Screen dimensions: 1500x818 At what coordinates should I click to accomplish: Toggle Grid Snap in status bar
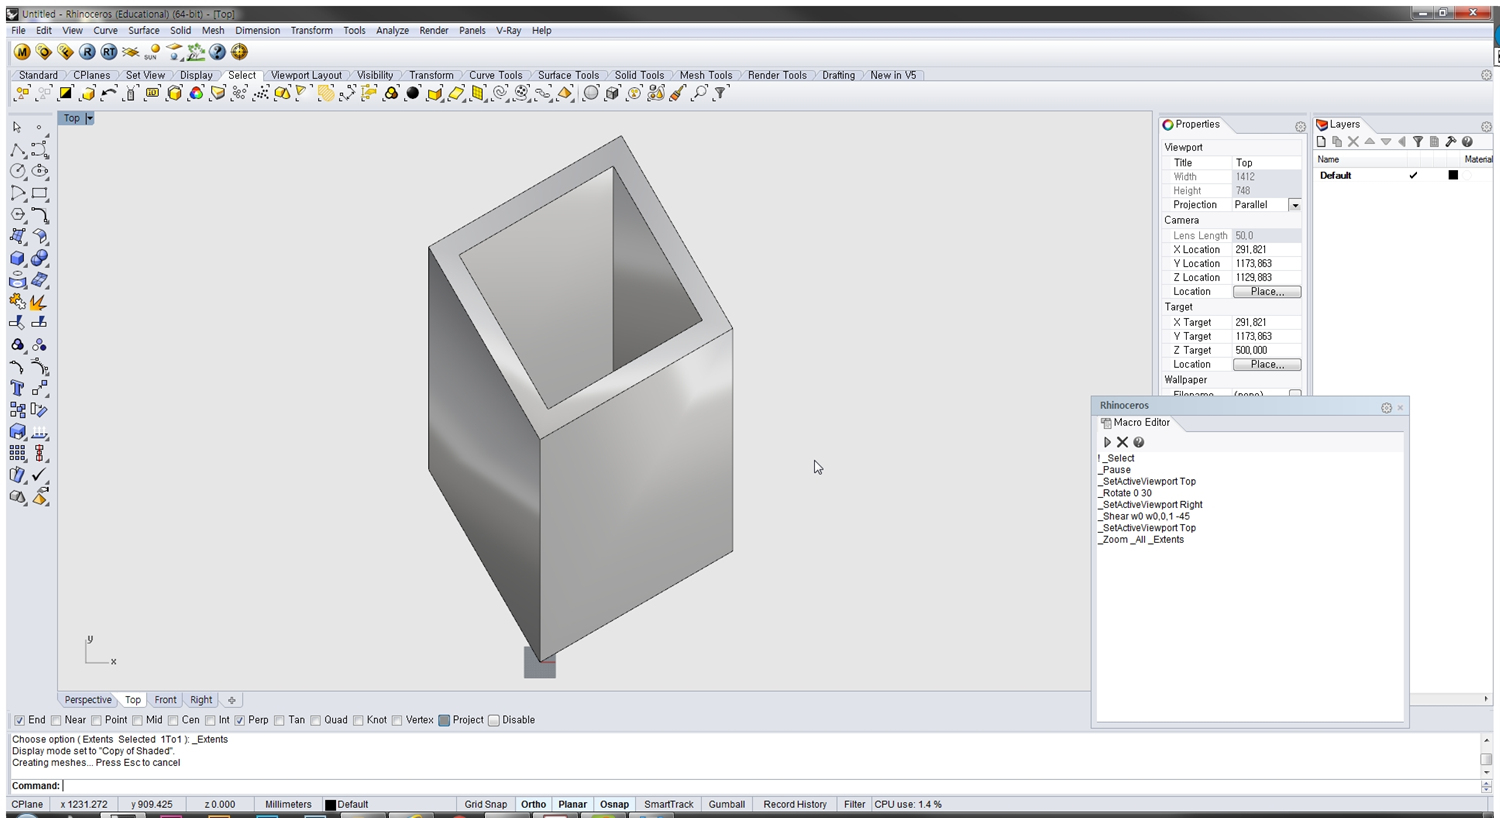pyautogui.click(x=486, y=804)
